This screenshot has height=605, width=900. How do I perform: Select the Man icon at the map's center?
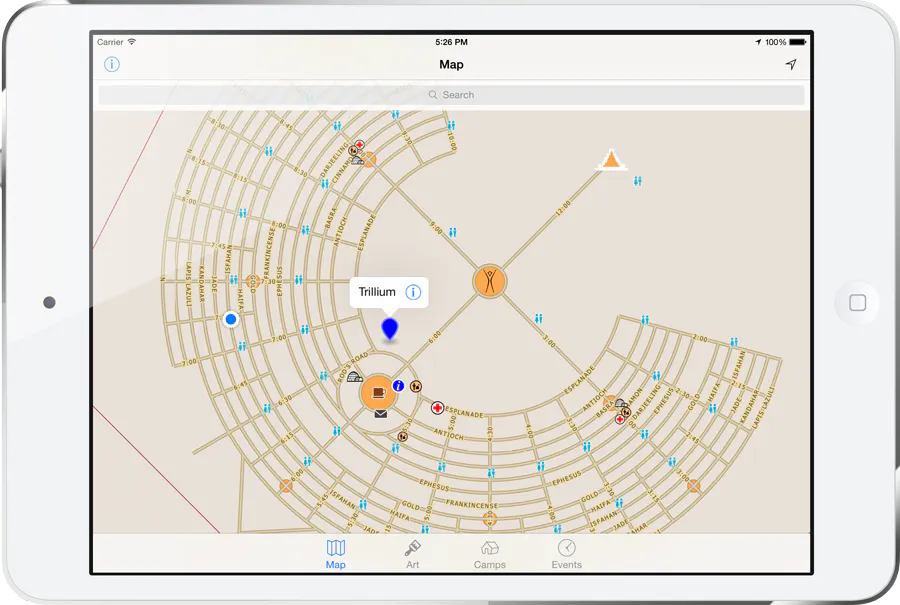click(x=490, y=282)
